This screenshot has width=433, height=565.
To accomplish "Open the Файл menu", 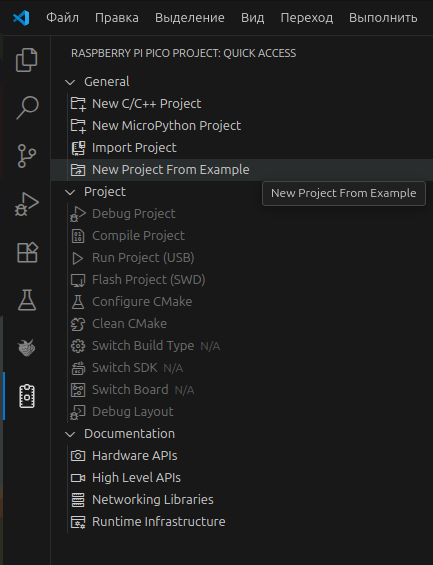I will 62,18.
